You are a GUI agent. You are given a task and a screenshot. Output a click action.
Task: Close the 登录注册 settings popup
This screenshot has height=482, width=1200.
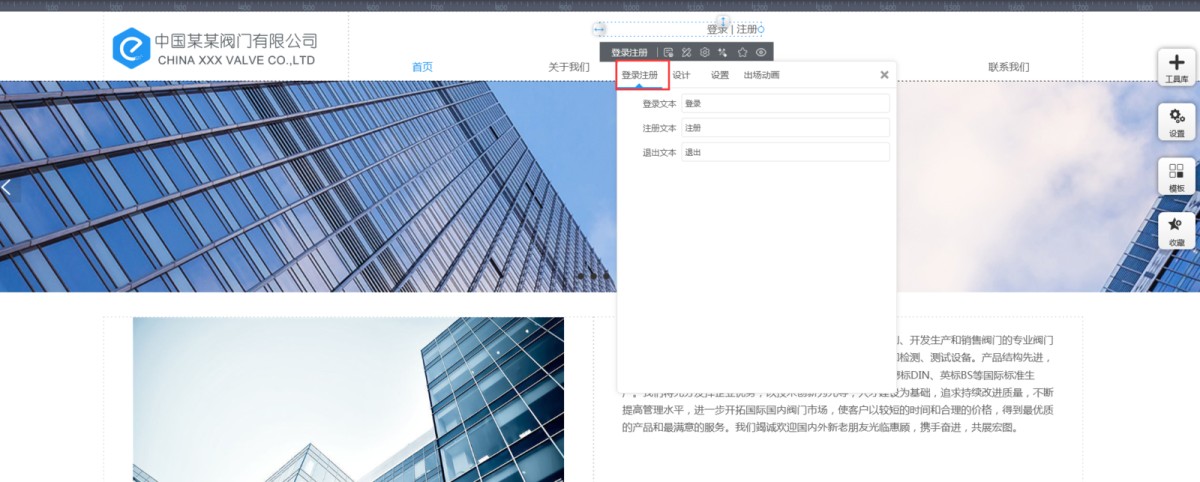(x=884, y=75)
